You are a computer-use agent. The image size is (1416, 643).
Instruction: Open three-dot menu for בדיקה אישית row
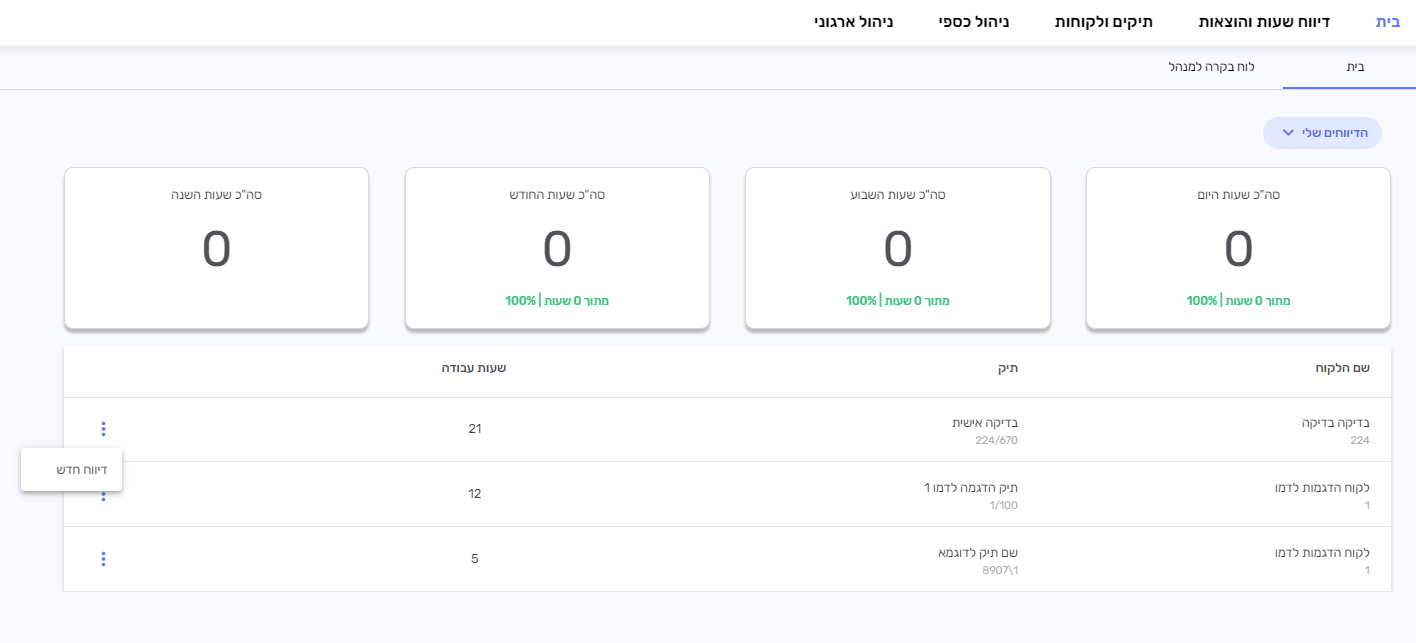[103, 429]
